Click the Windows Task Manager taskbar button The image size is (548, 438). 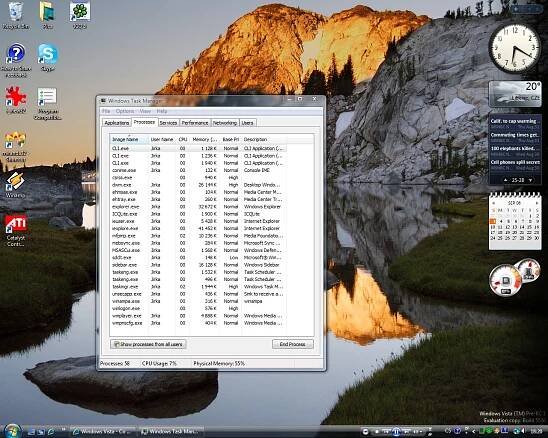(x=172, y=432)
